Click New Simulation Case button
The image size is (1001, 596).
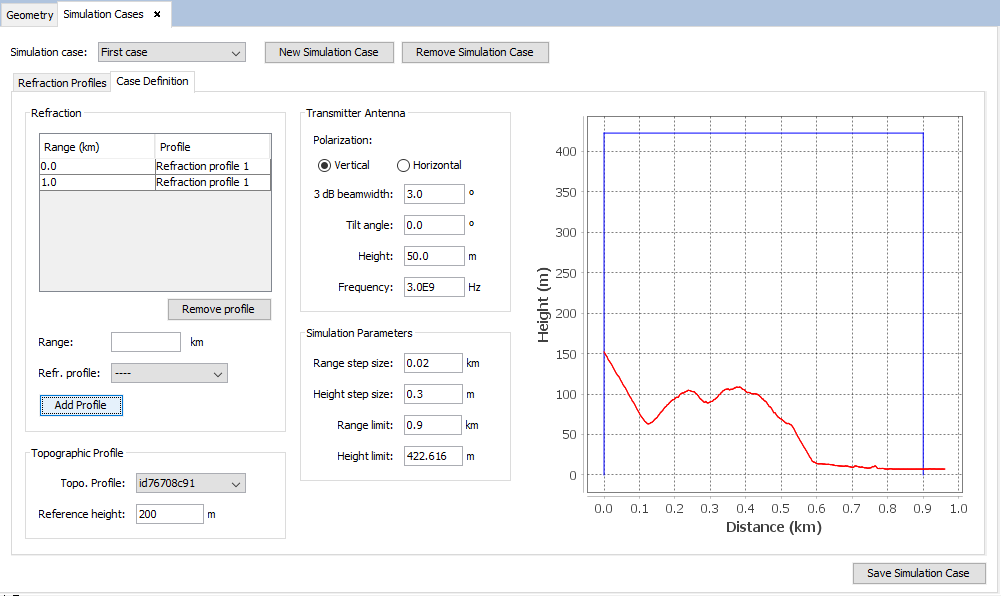click(329, 52)
